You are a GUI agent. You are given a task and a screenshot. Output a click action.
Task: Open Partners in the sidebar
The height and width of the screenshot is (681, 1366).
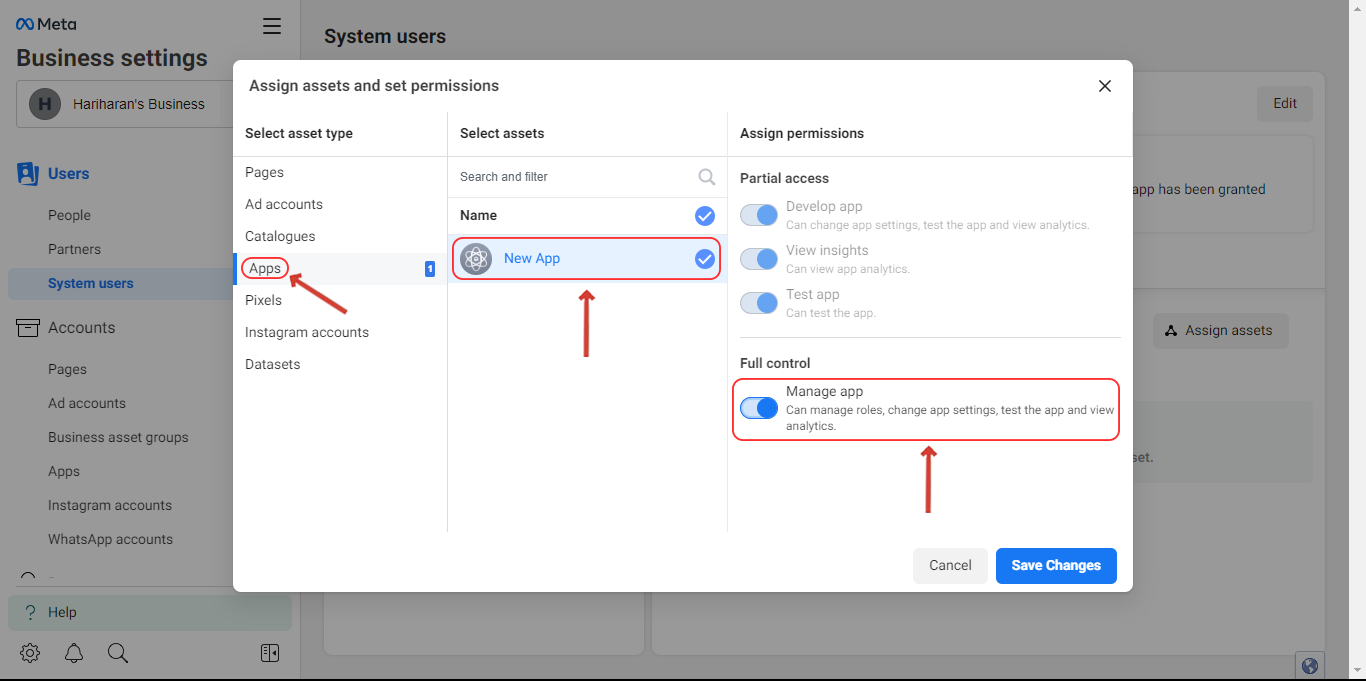click(x=74, y=249)
